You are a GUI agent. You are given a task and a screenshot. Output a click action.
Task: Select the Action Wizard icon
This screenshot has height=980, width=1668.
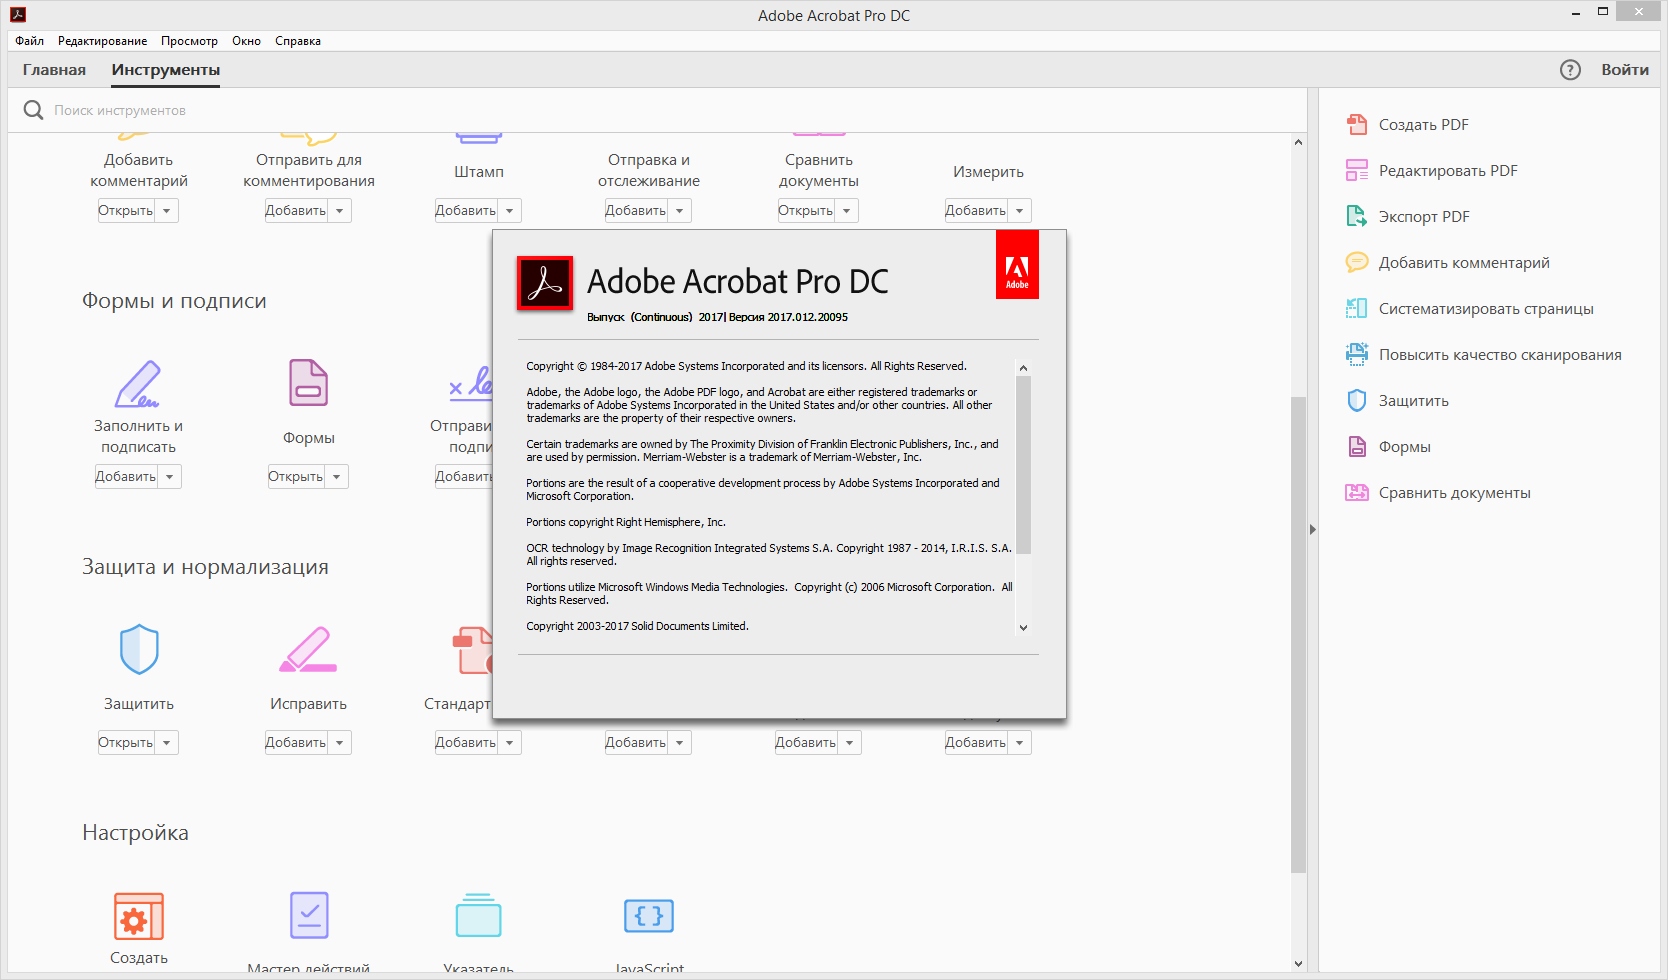[x=309, y=915]
